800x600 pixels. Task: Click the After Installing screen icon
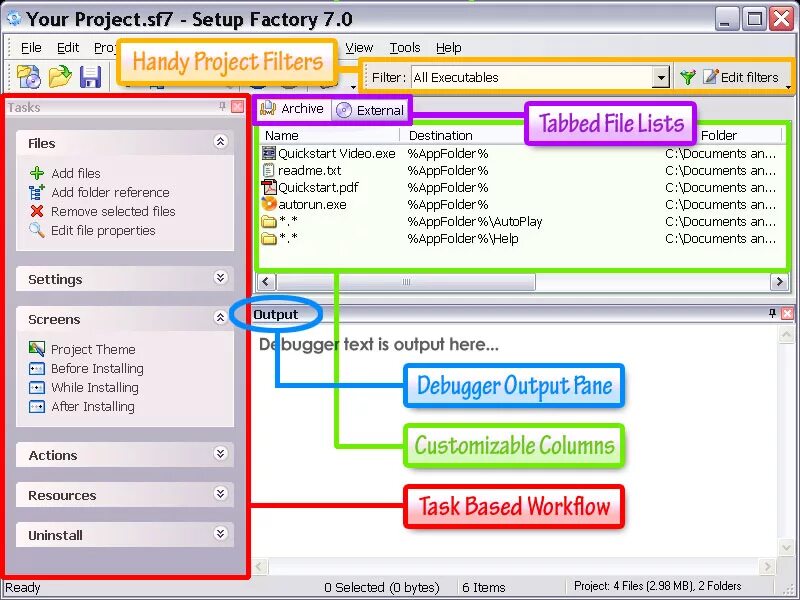point(37,407)
